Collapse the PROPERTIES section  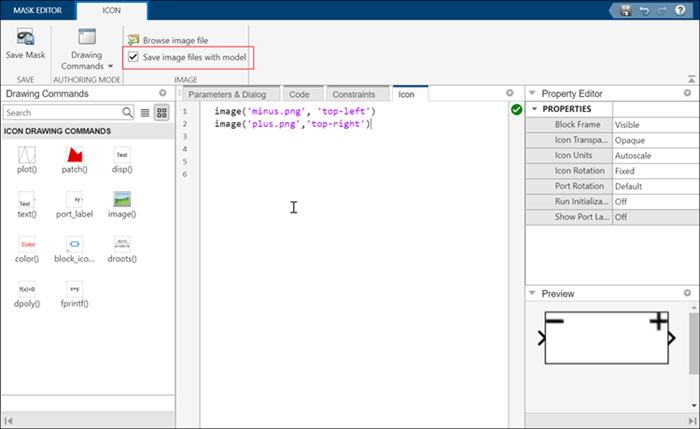(534, 109)
